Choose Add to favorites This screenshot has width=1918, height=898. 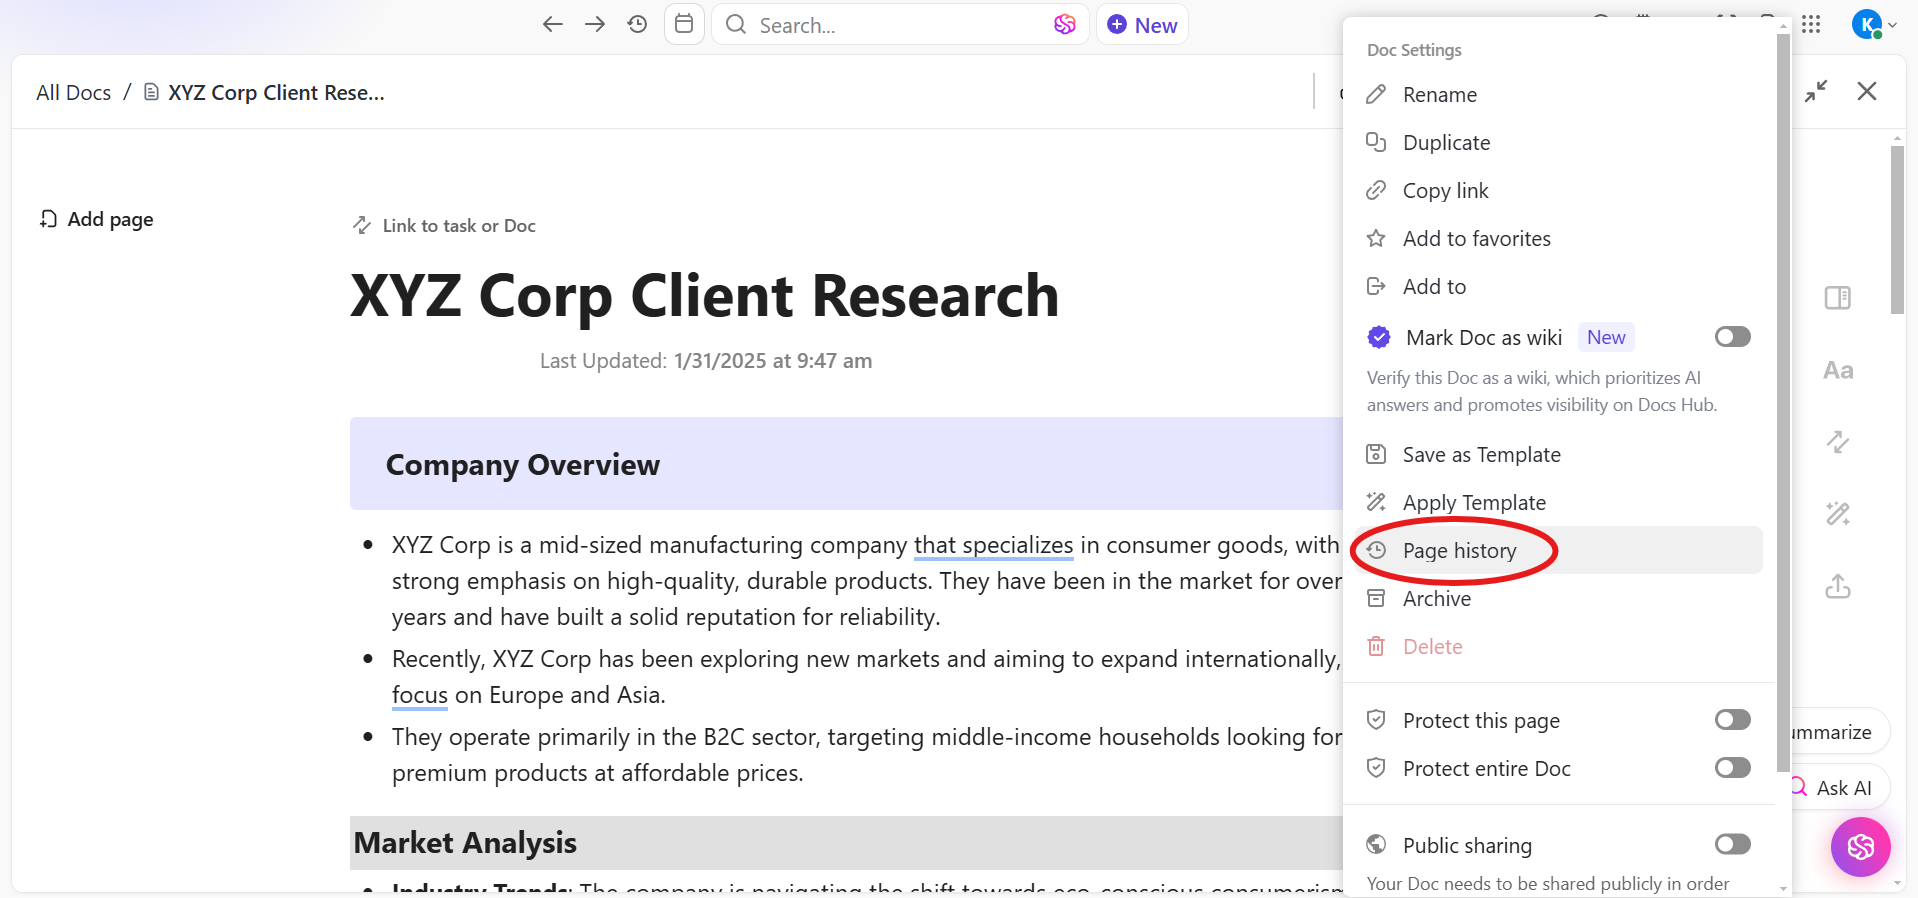tap(1557, 239)
